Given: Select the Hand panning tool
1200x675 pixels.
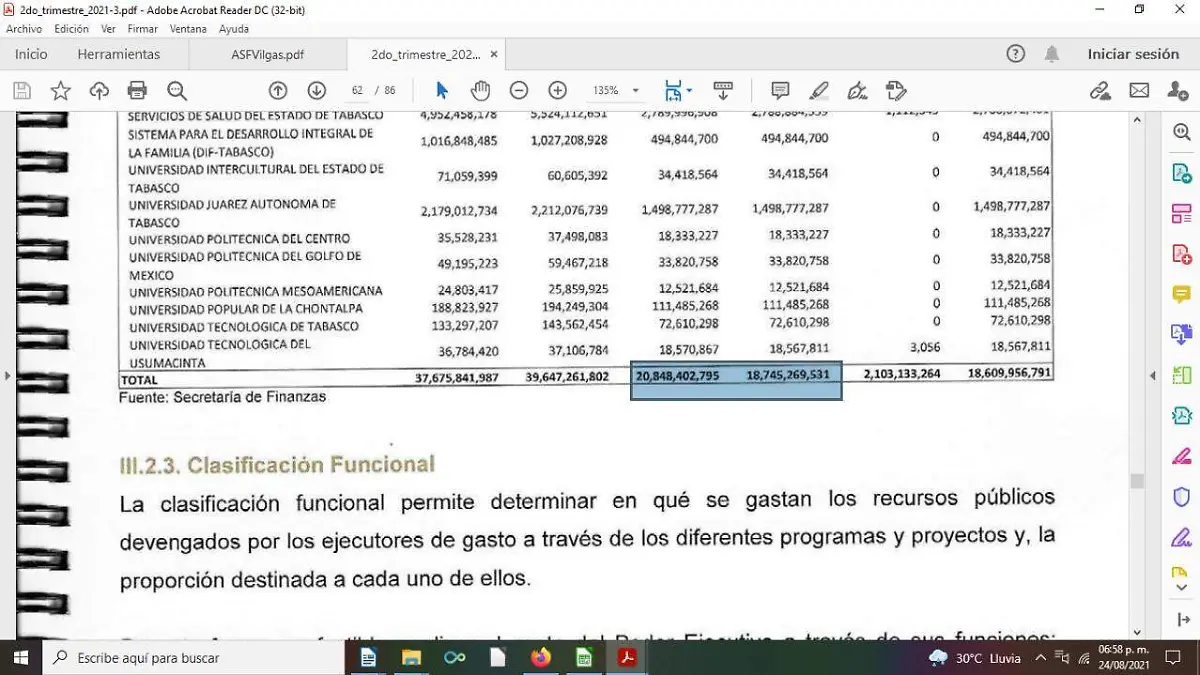Looking at the screenshot, I should 480,90.
